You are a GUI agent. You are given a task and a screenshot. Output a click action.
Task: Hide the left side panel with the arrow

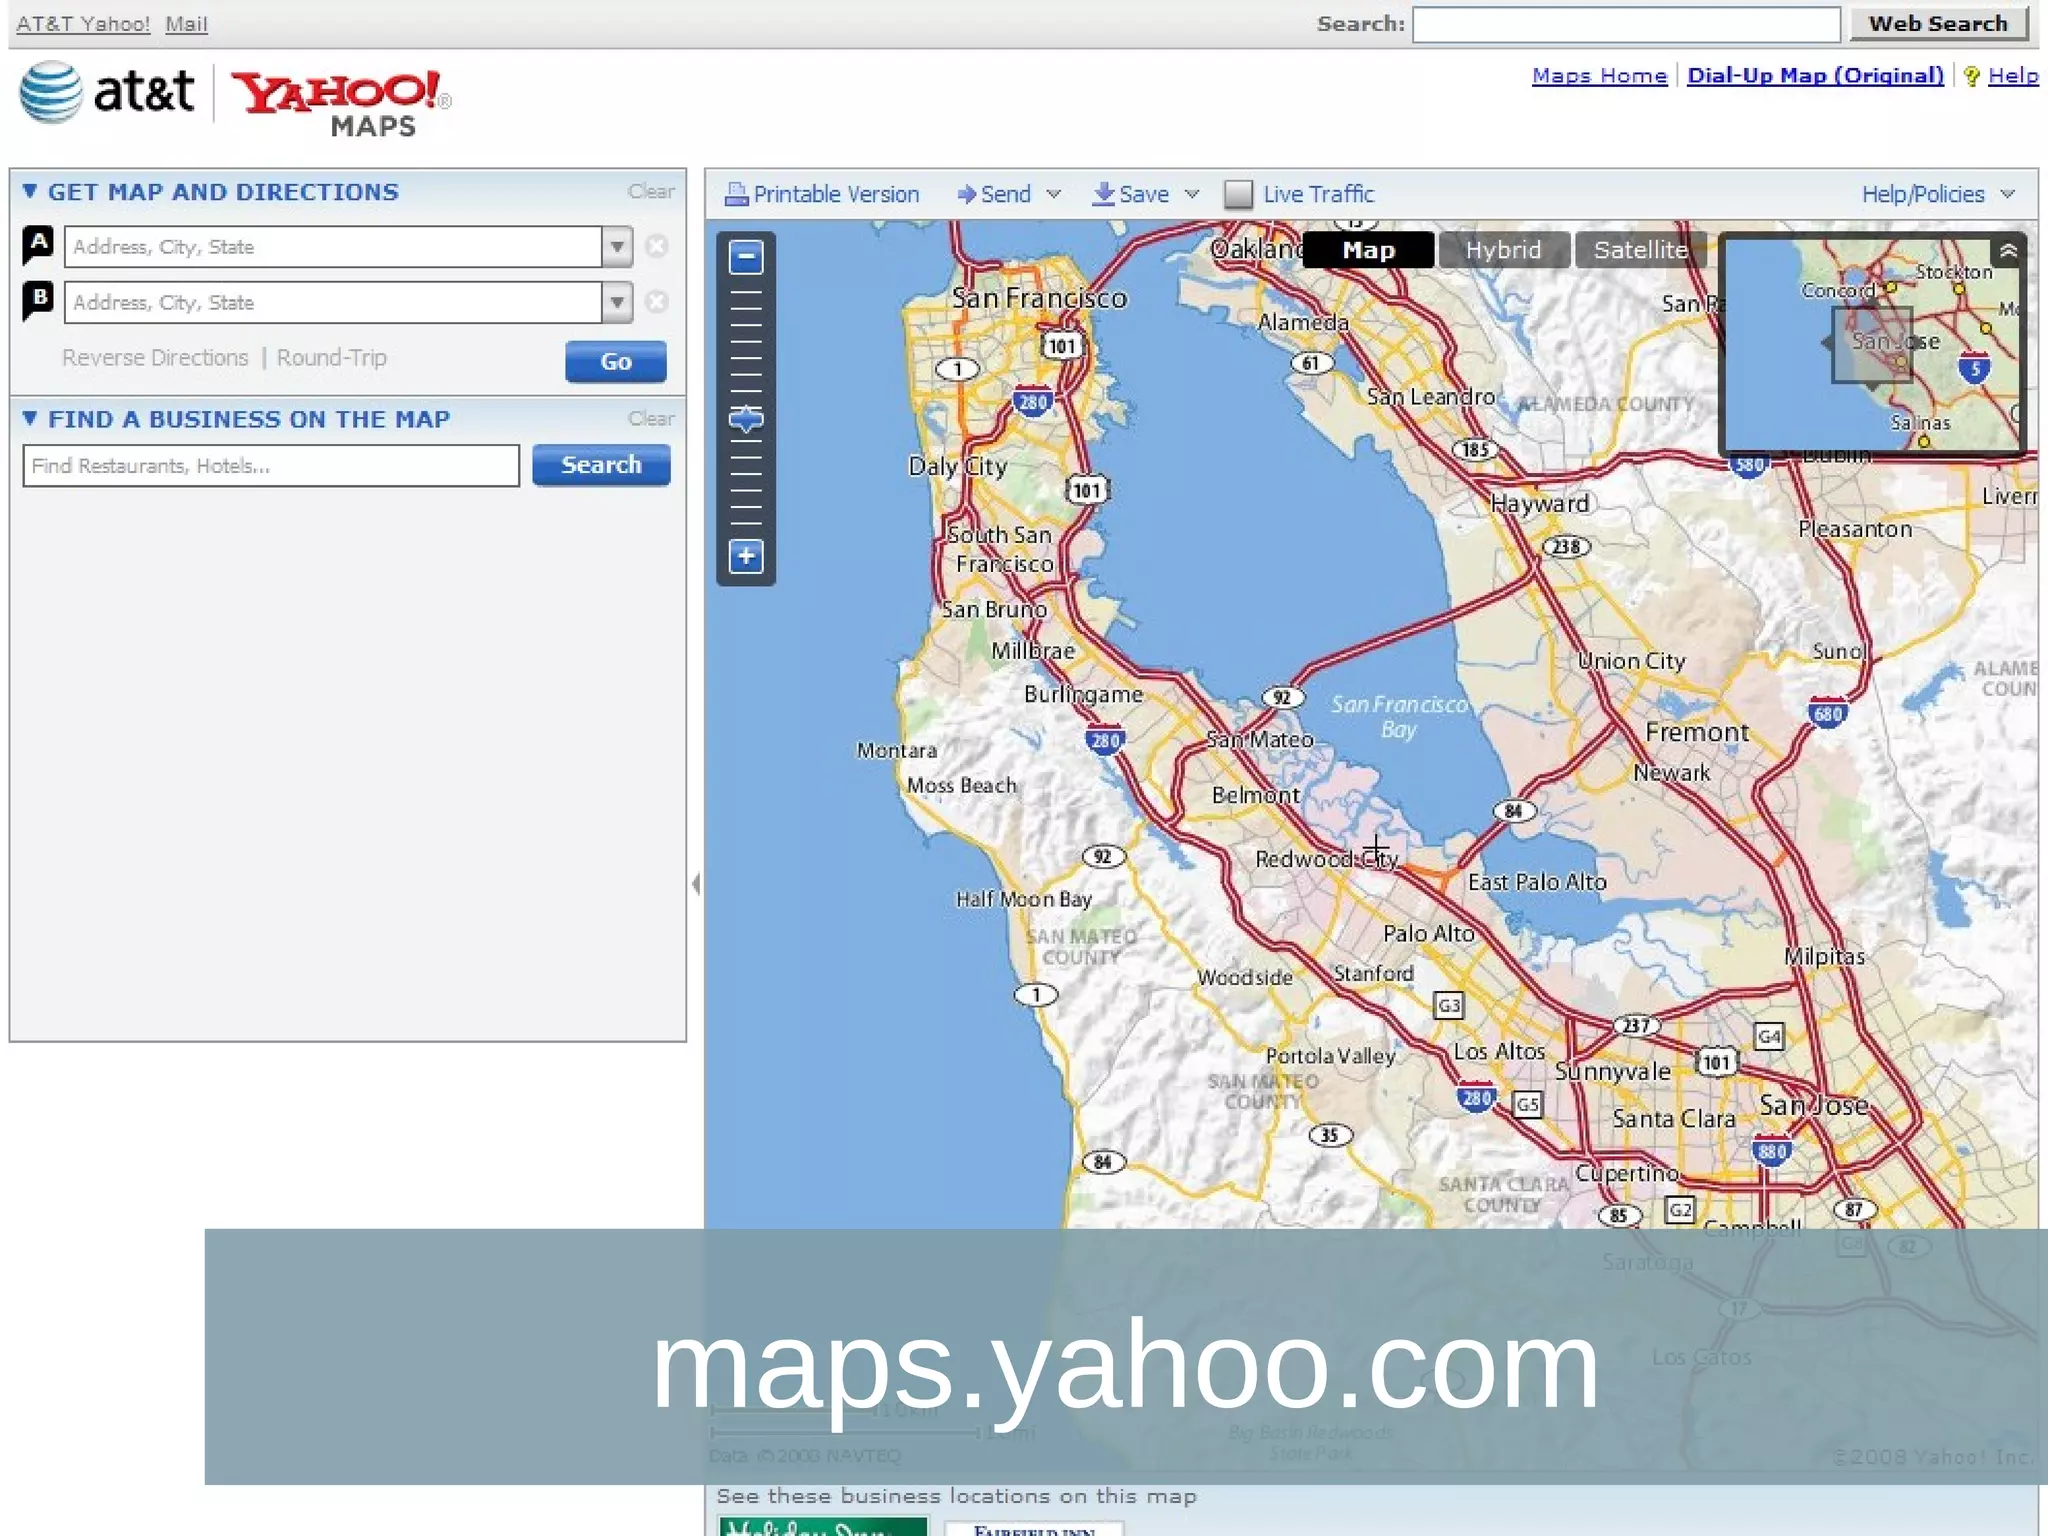696,883
